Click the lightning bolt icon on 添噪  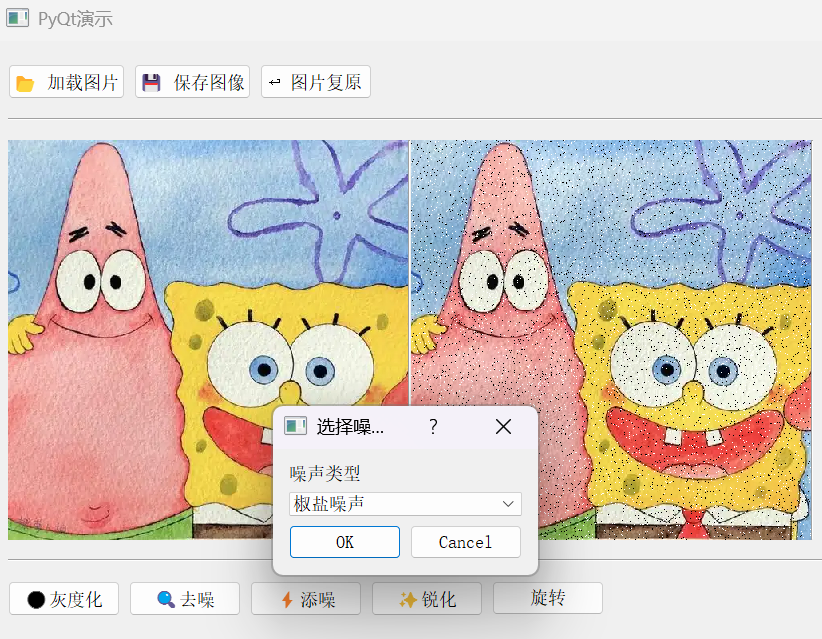tap(287, 600)
